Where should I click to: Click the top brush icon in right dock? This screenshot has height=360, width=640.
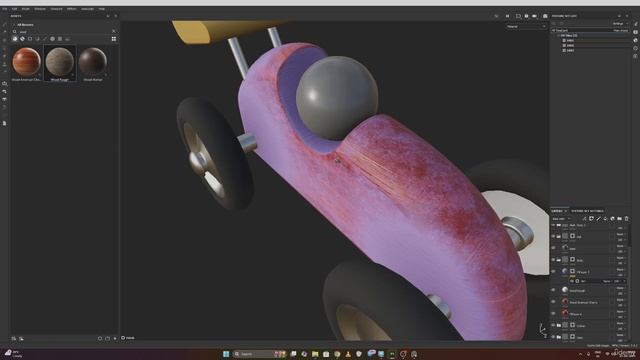pyautogui.click(x=636, y=24)
